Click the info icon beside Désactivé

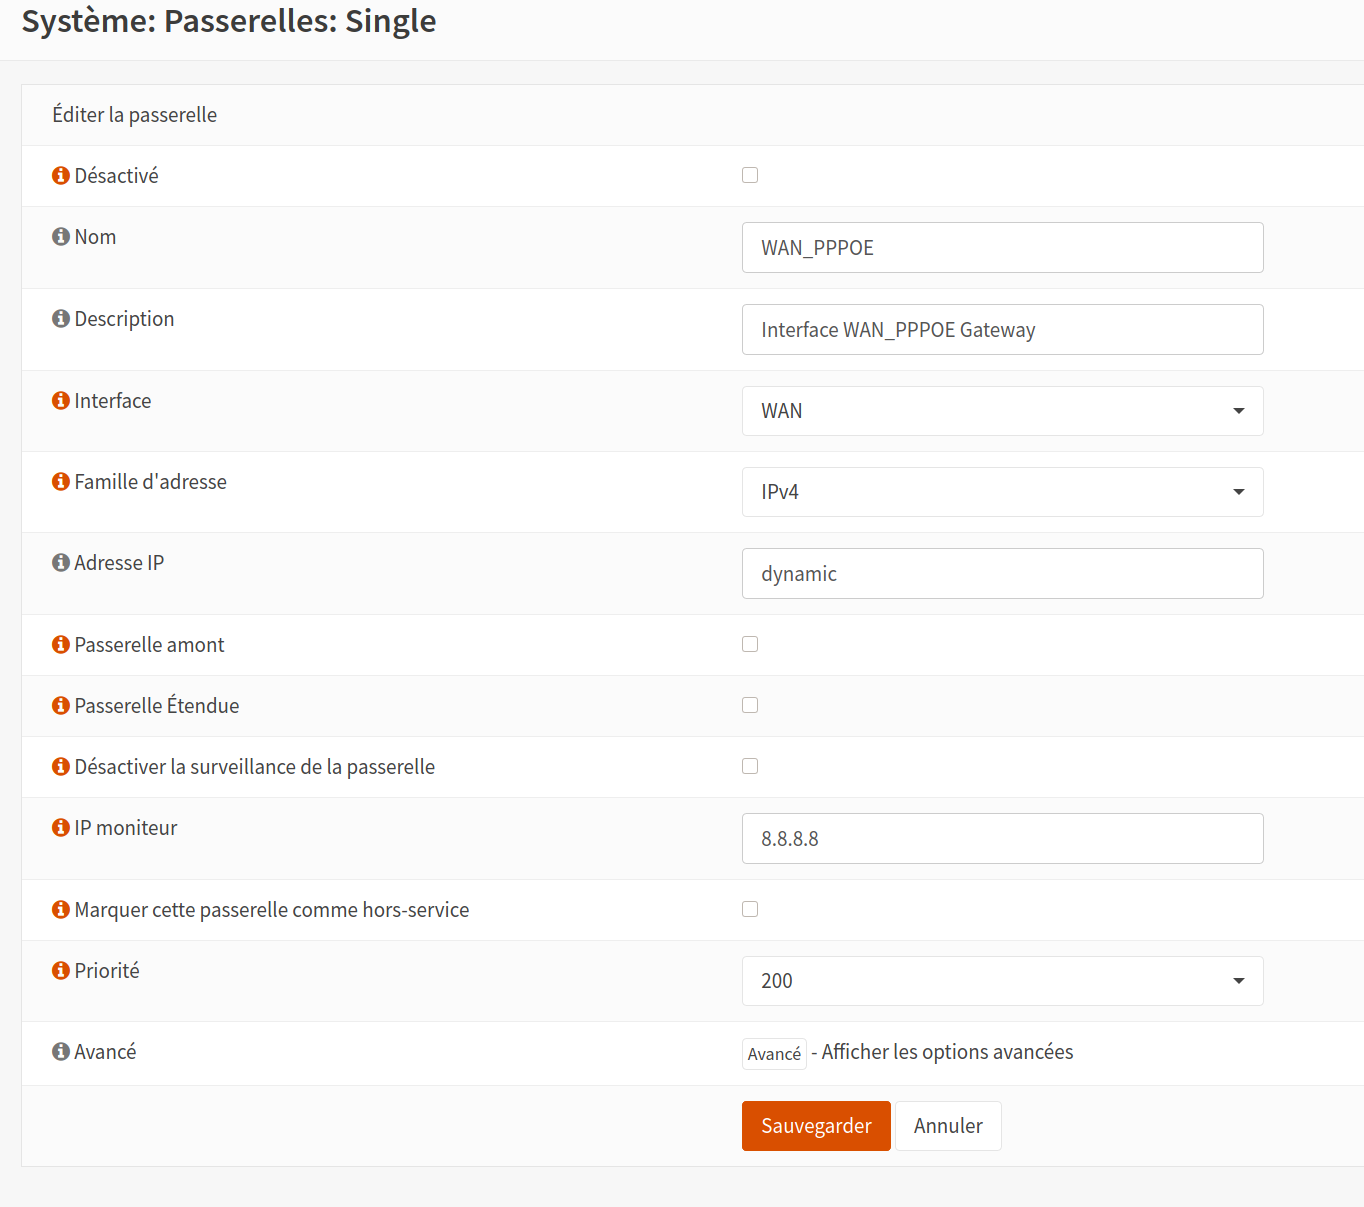(x=61, y=176)
